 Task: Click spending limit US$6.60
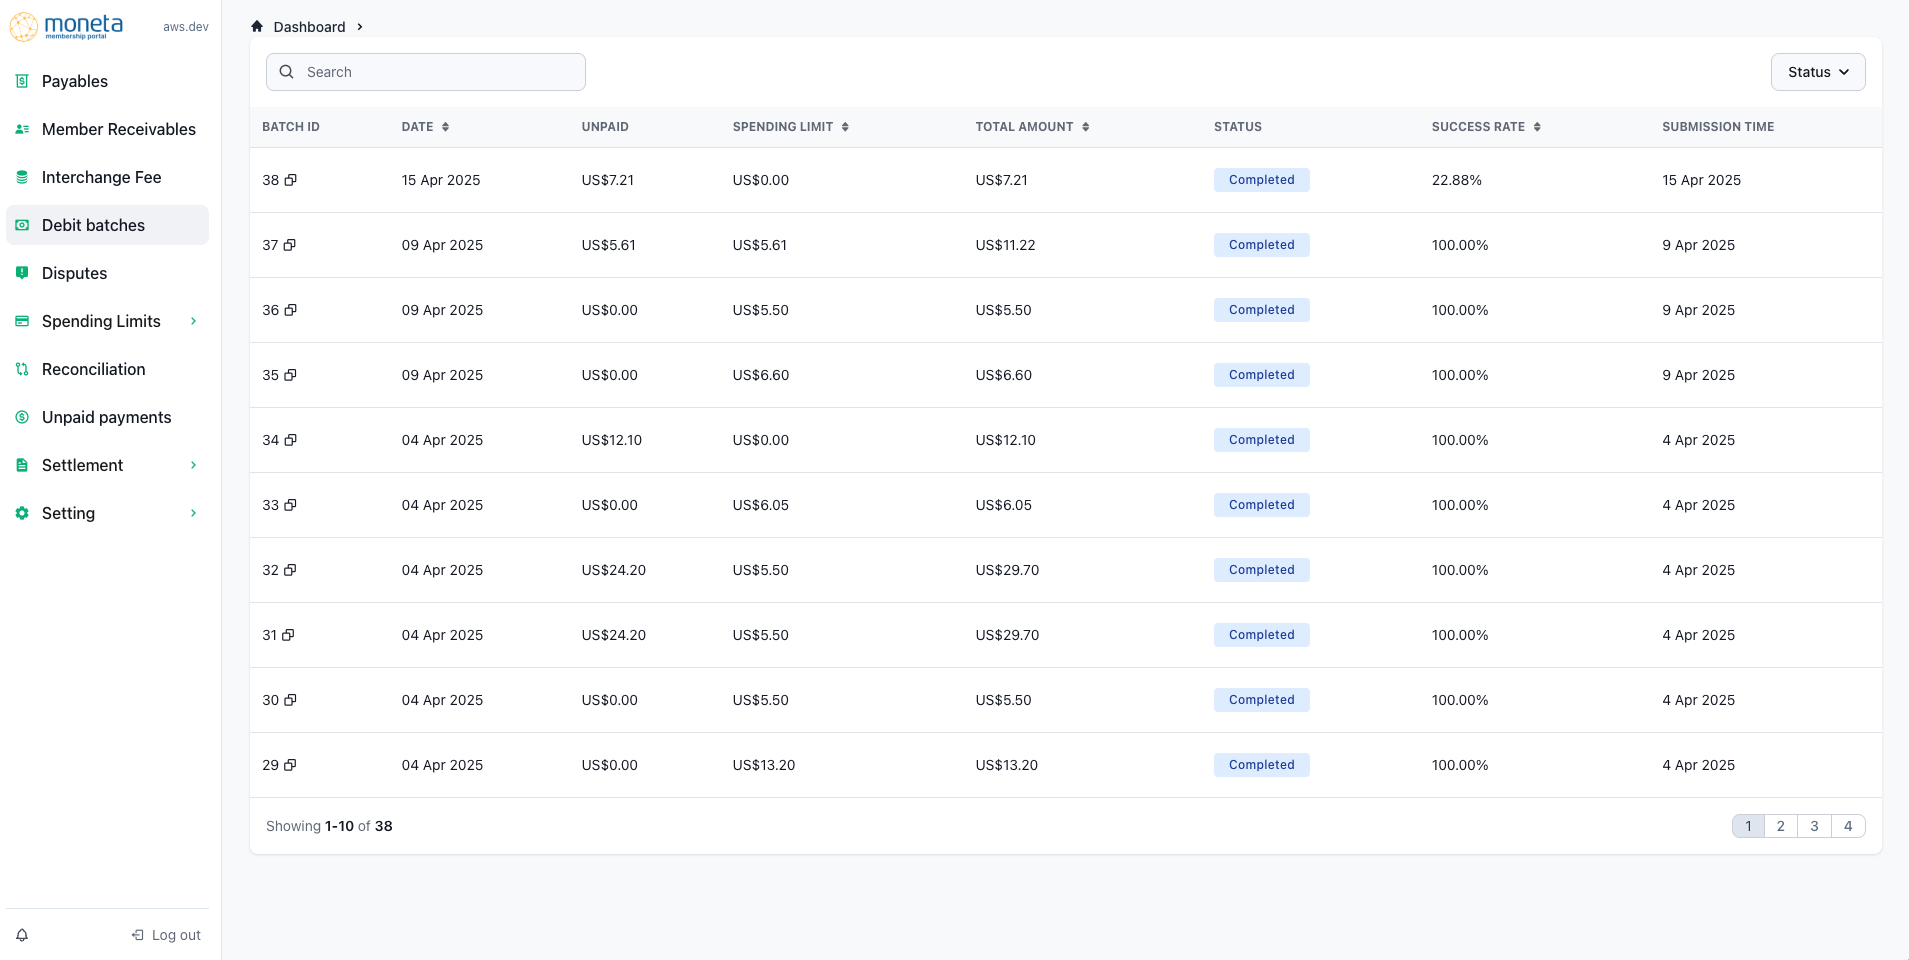[x=760, y=375]
